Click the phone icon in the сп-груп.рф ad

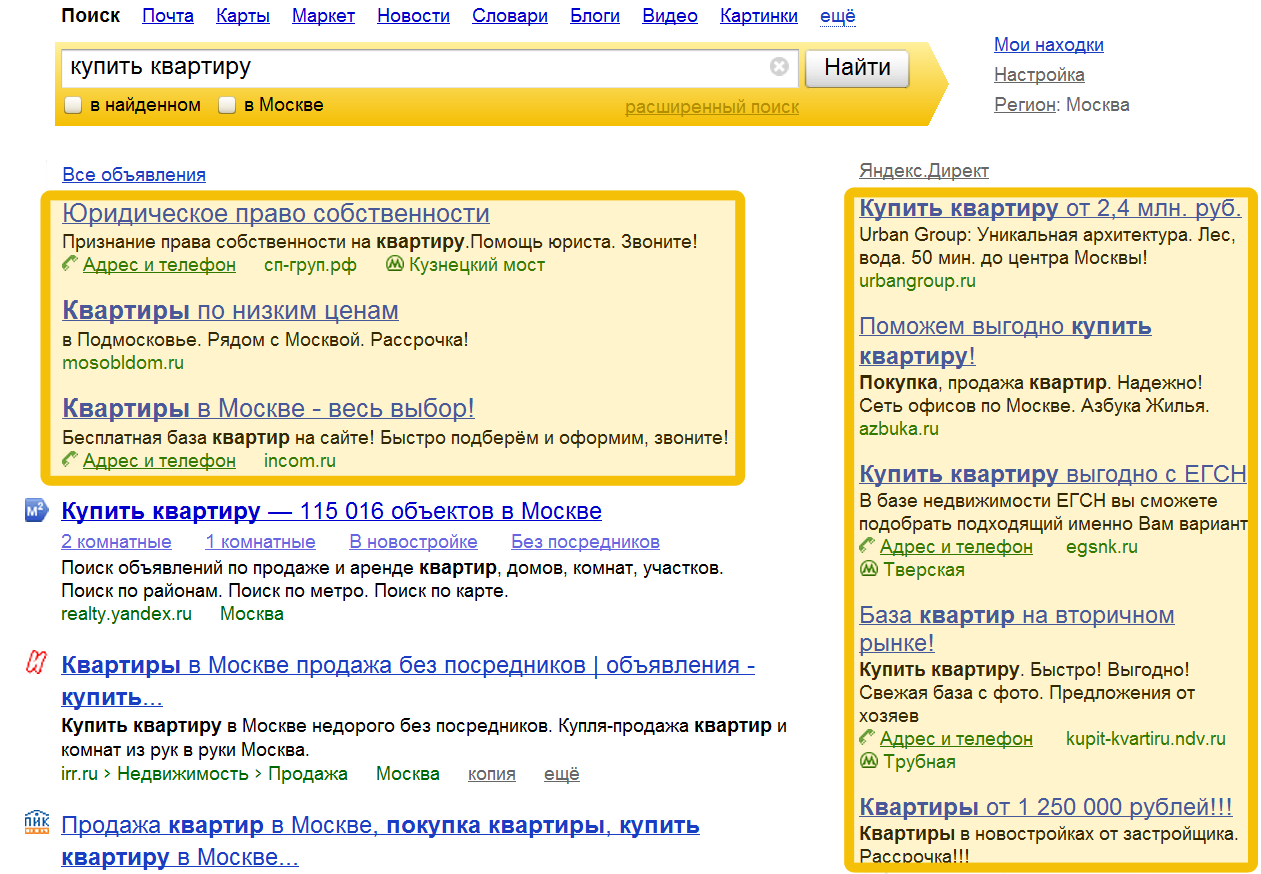[70, 264]
